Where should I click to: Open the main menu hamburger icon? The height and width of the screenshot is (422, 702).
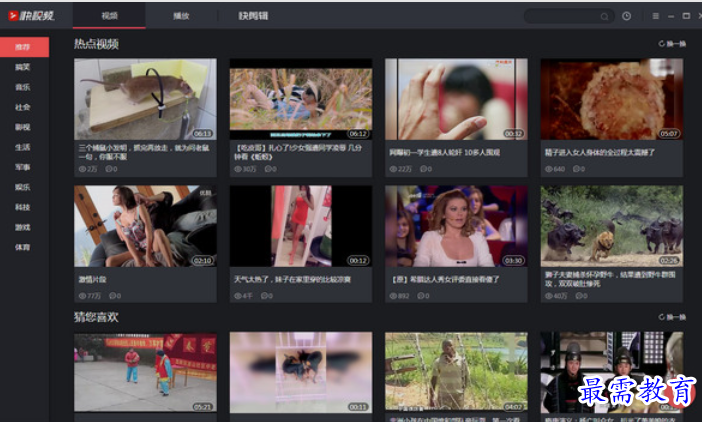[655, 16]
